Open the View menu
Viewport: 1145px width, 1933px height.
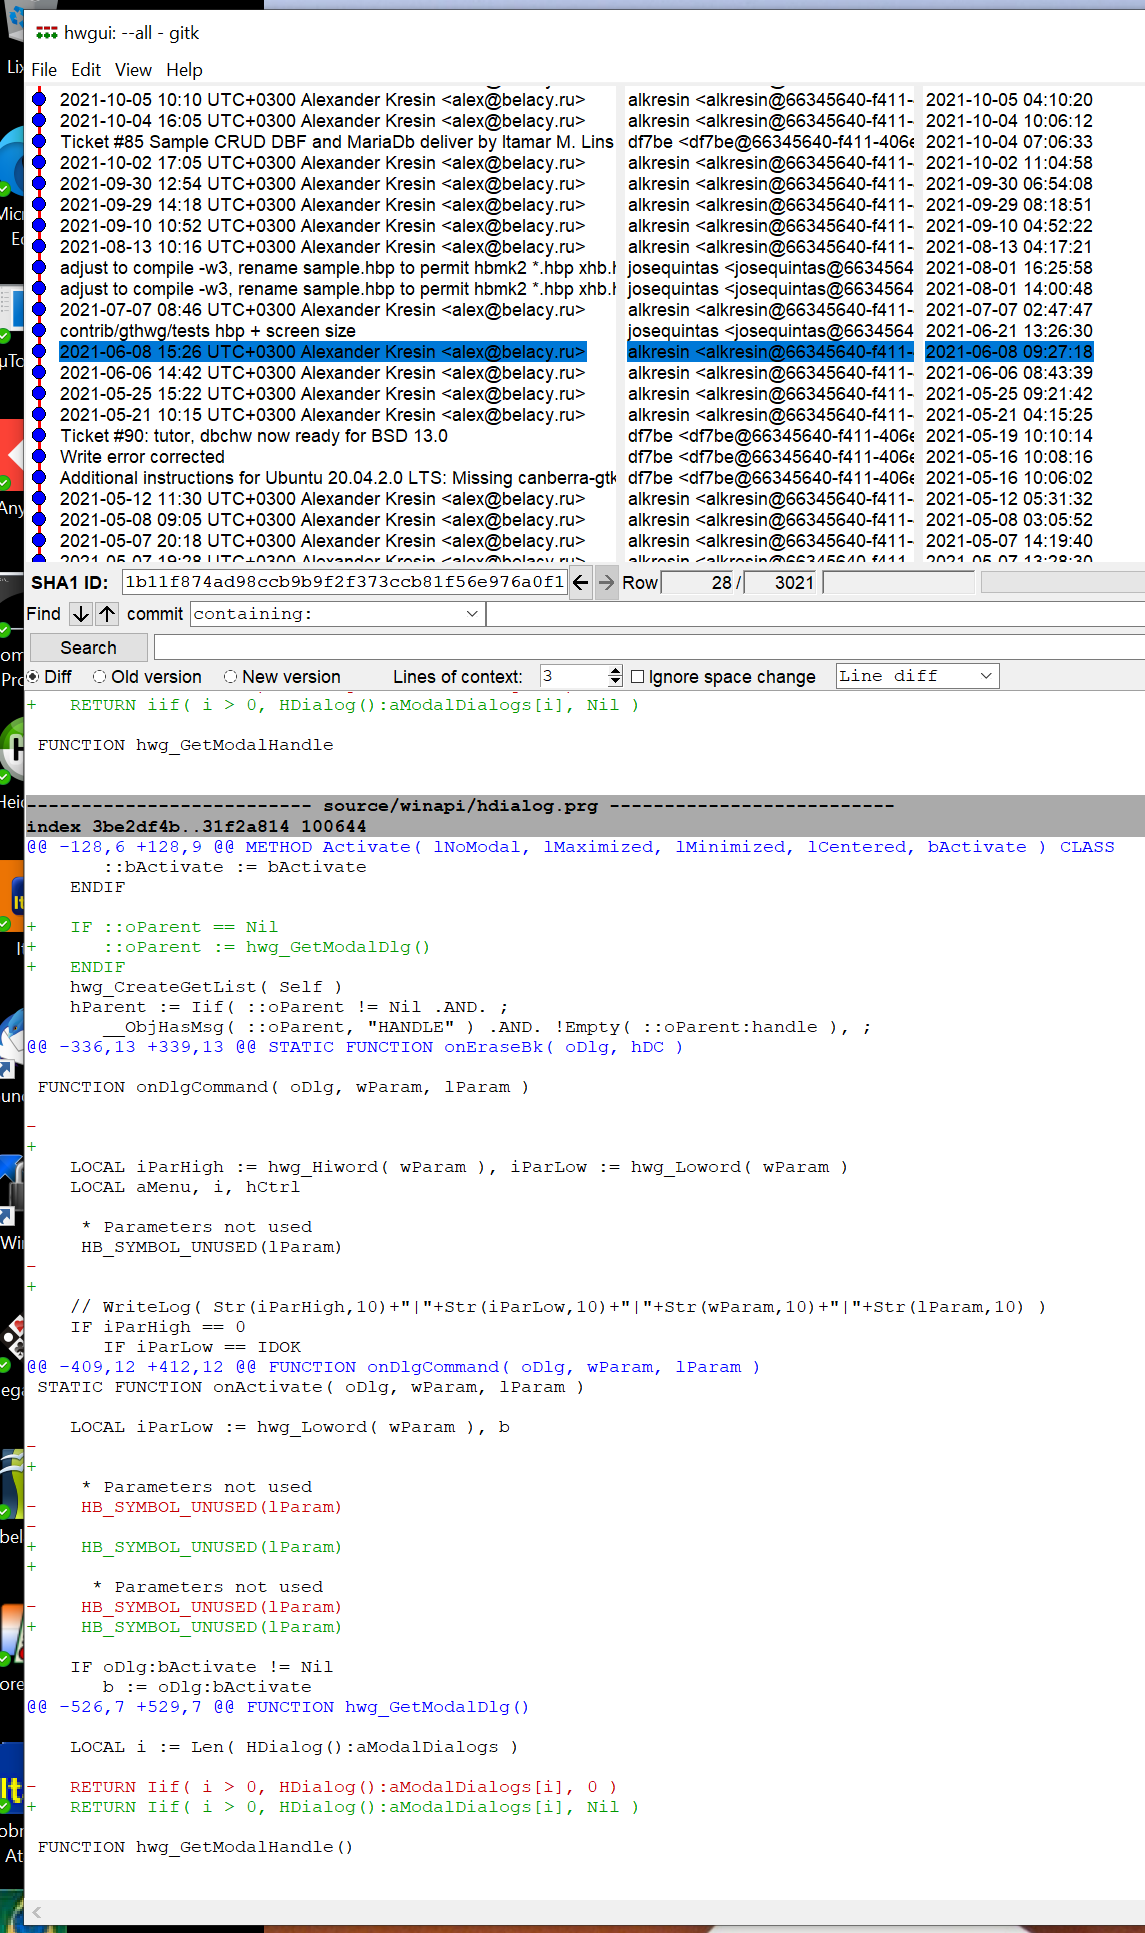tap(133, 70)
